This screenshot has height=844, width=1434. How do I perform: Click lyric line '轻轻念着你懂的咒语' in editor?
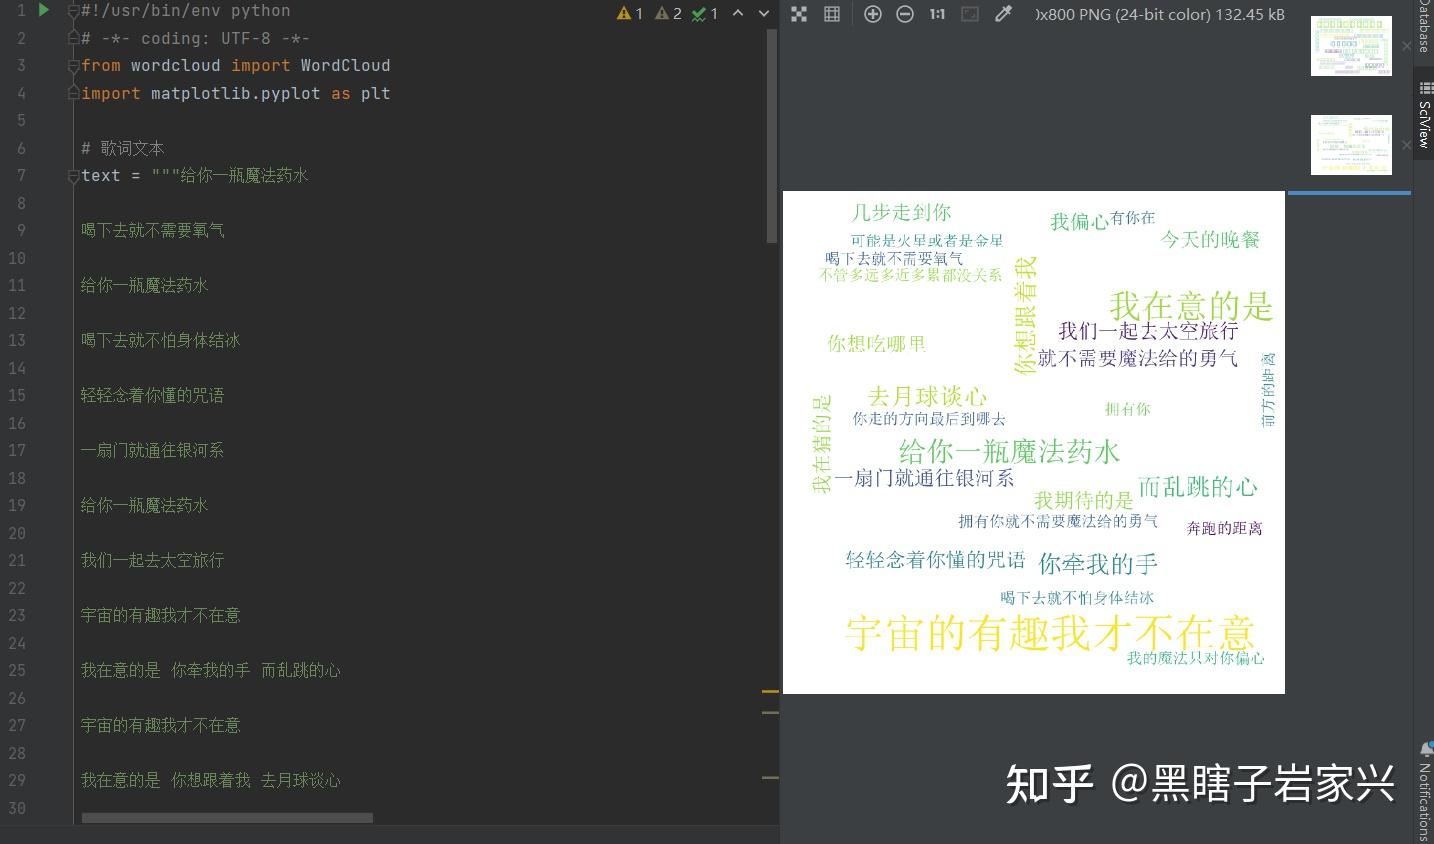click(153, 395)
